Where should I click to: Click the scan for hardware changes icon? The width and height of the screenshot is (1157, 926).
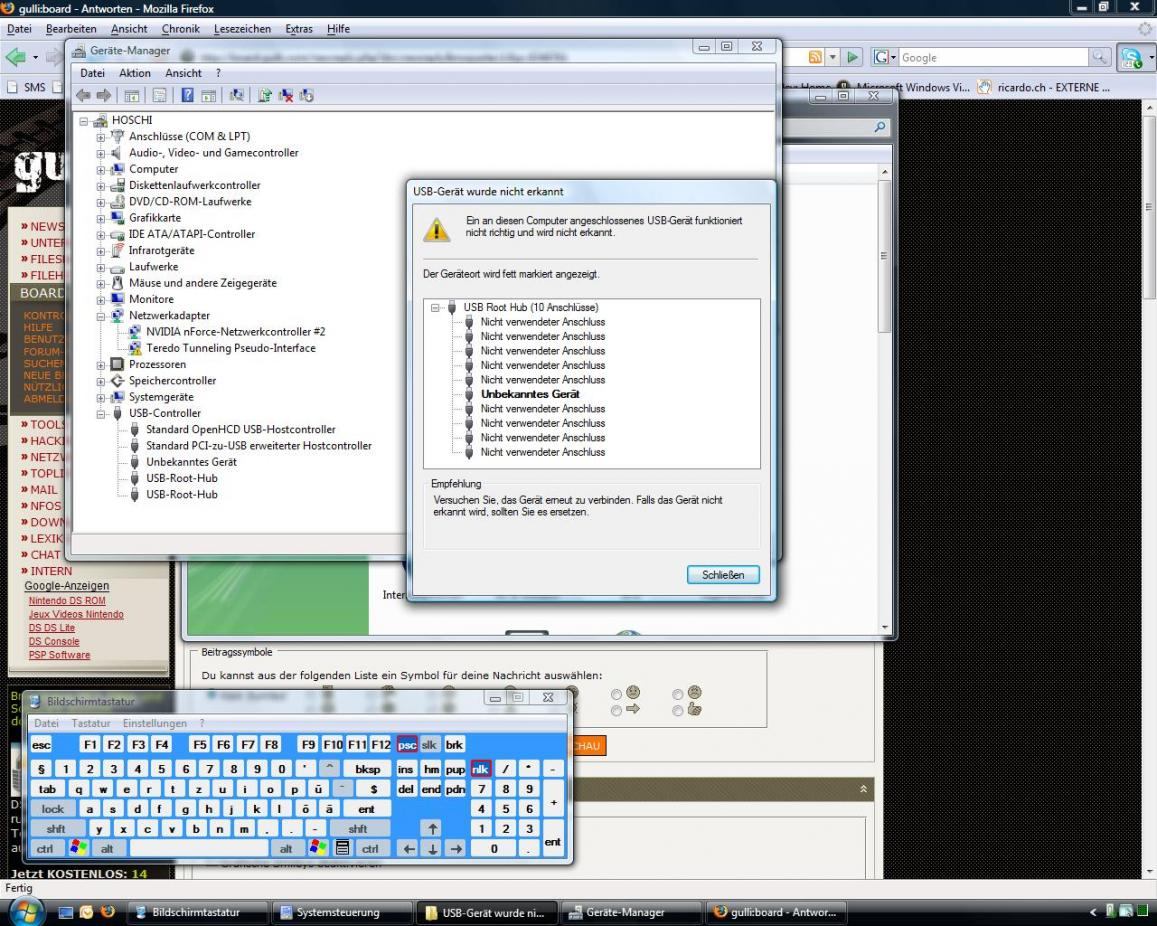point(237,95)
